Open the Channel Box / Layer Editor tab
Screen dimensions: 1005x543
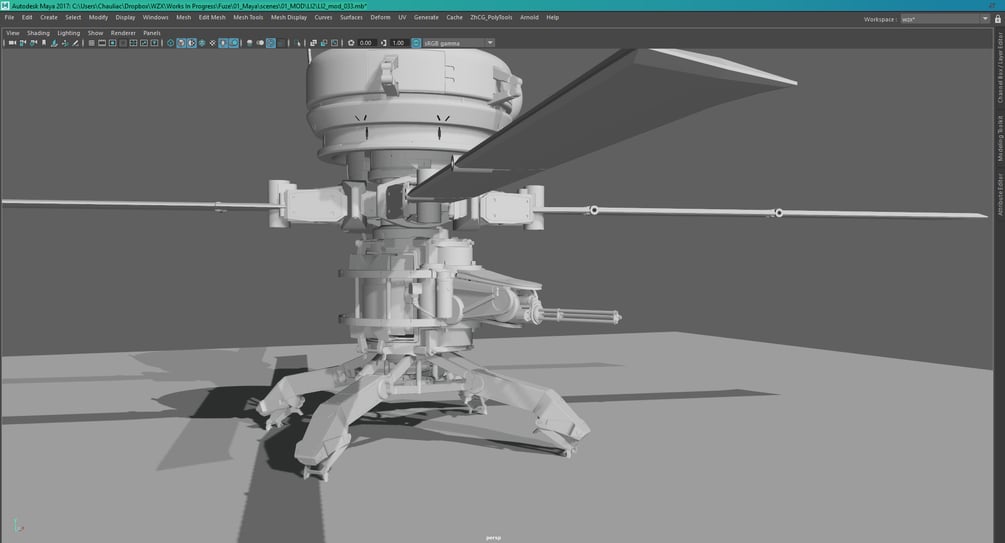(999, 67)
